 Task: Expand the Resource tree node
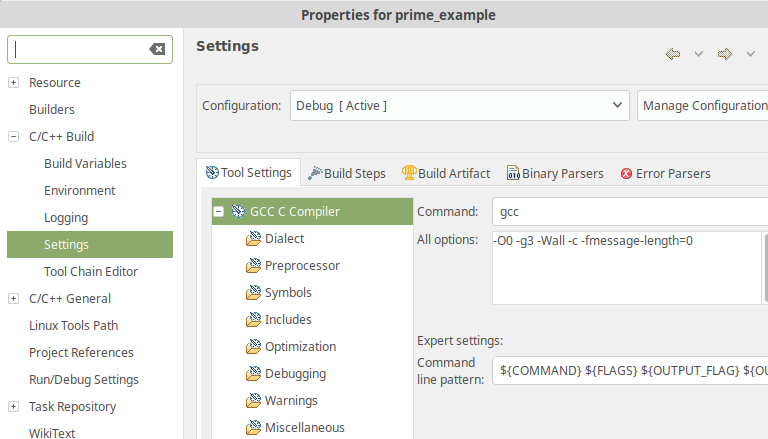[x=13, y=83]
